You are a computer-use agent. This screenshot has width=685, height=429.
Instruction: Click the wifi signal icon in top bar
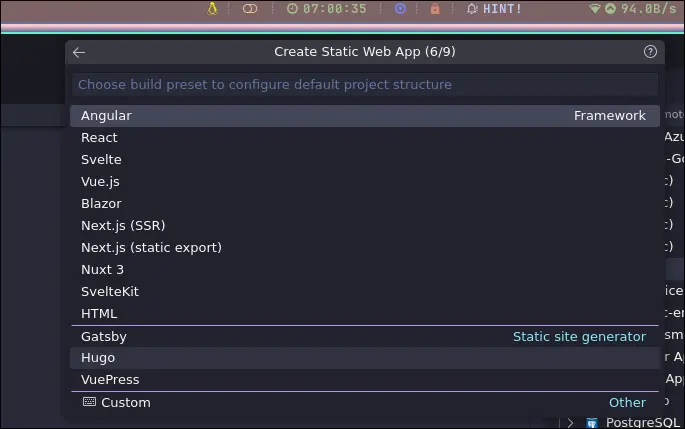595,9
